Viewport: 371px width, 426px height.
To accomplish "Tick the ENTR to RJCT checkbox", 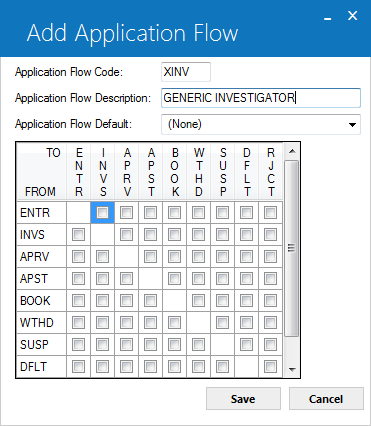I will (x=270, y=213).
